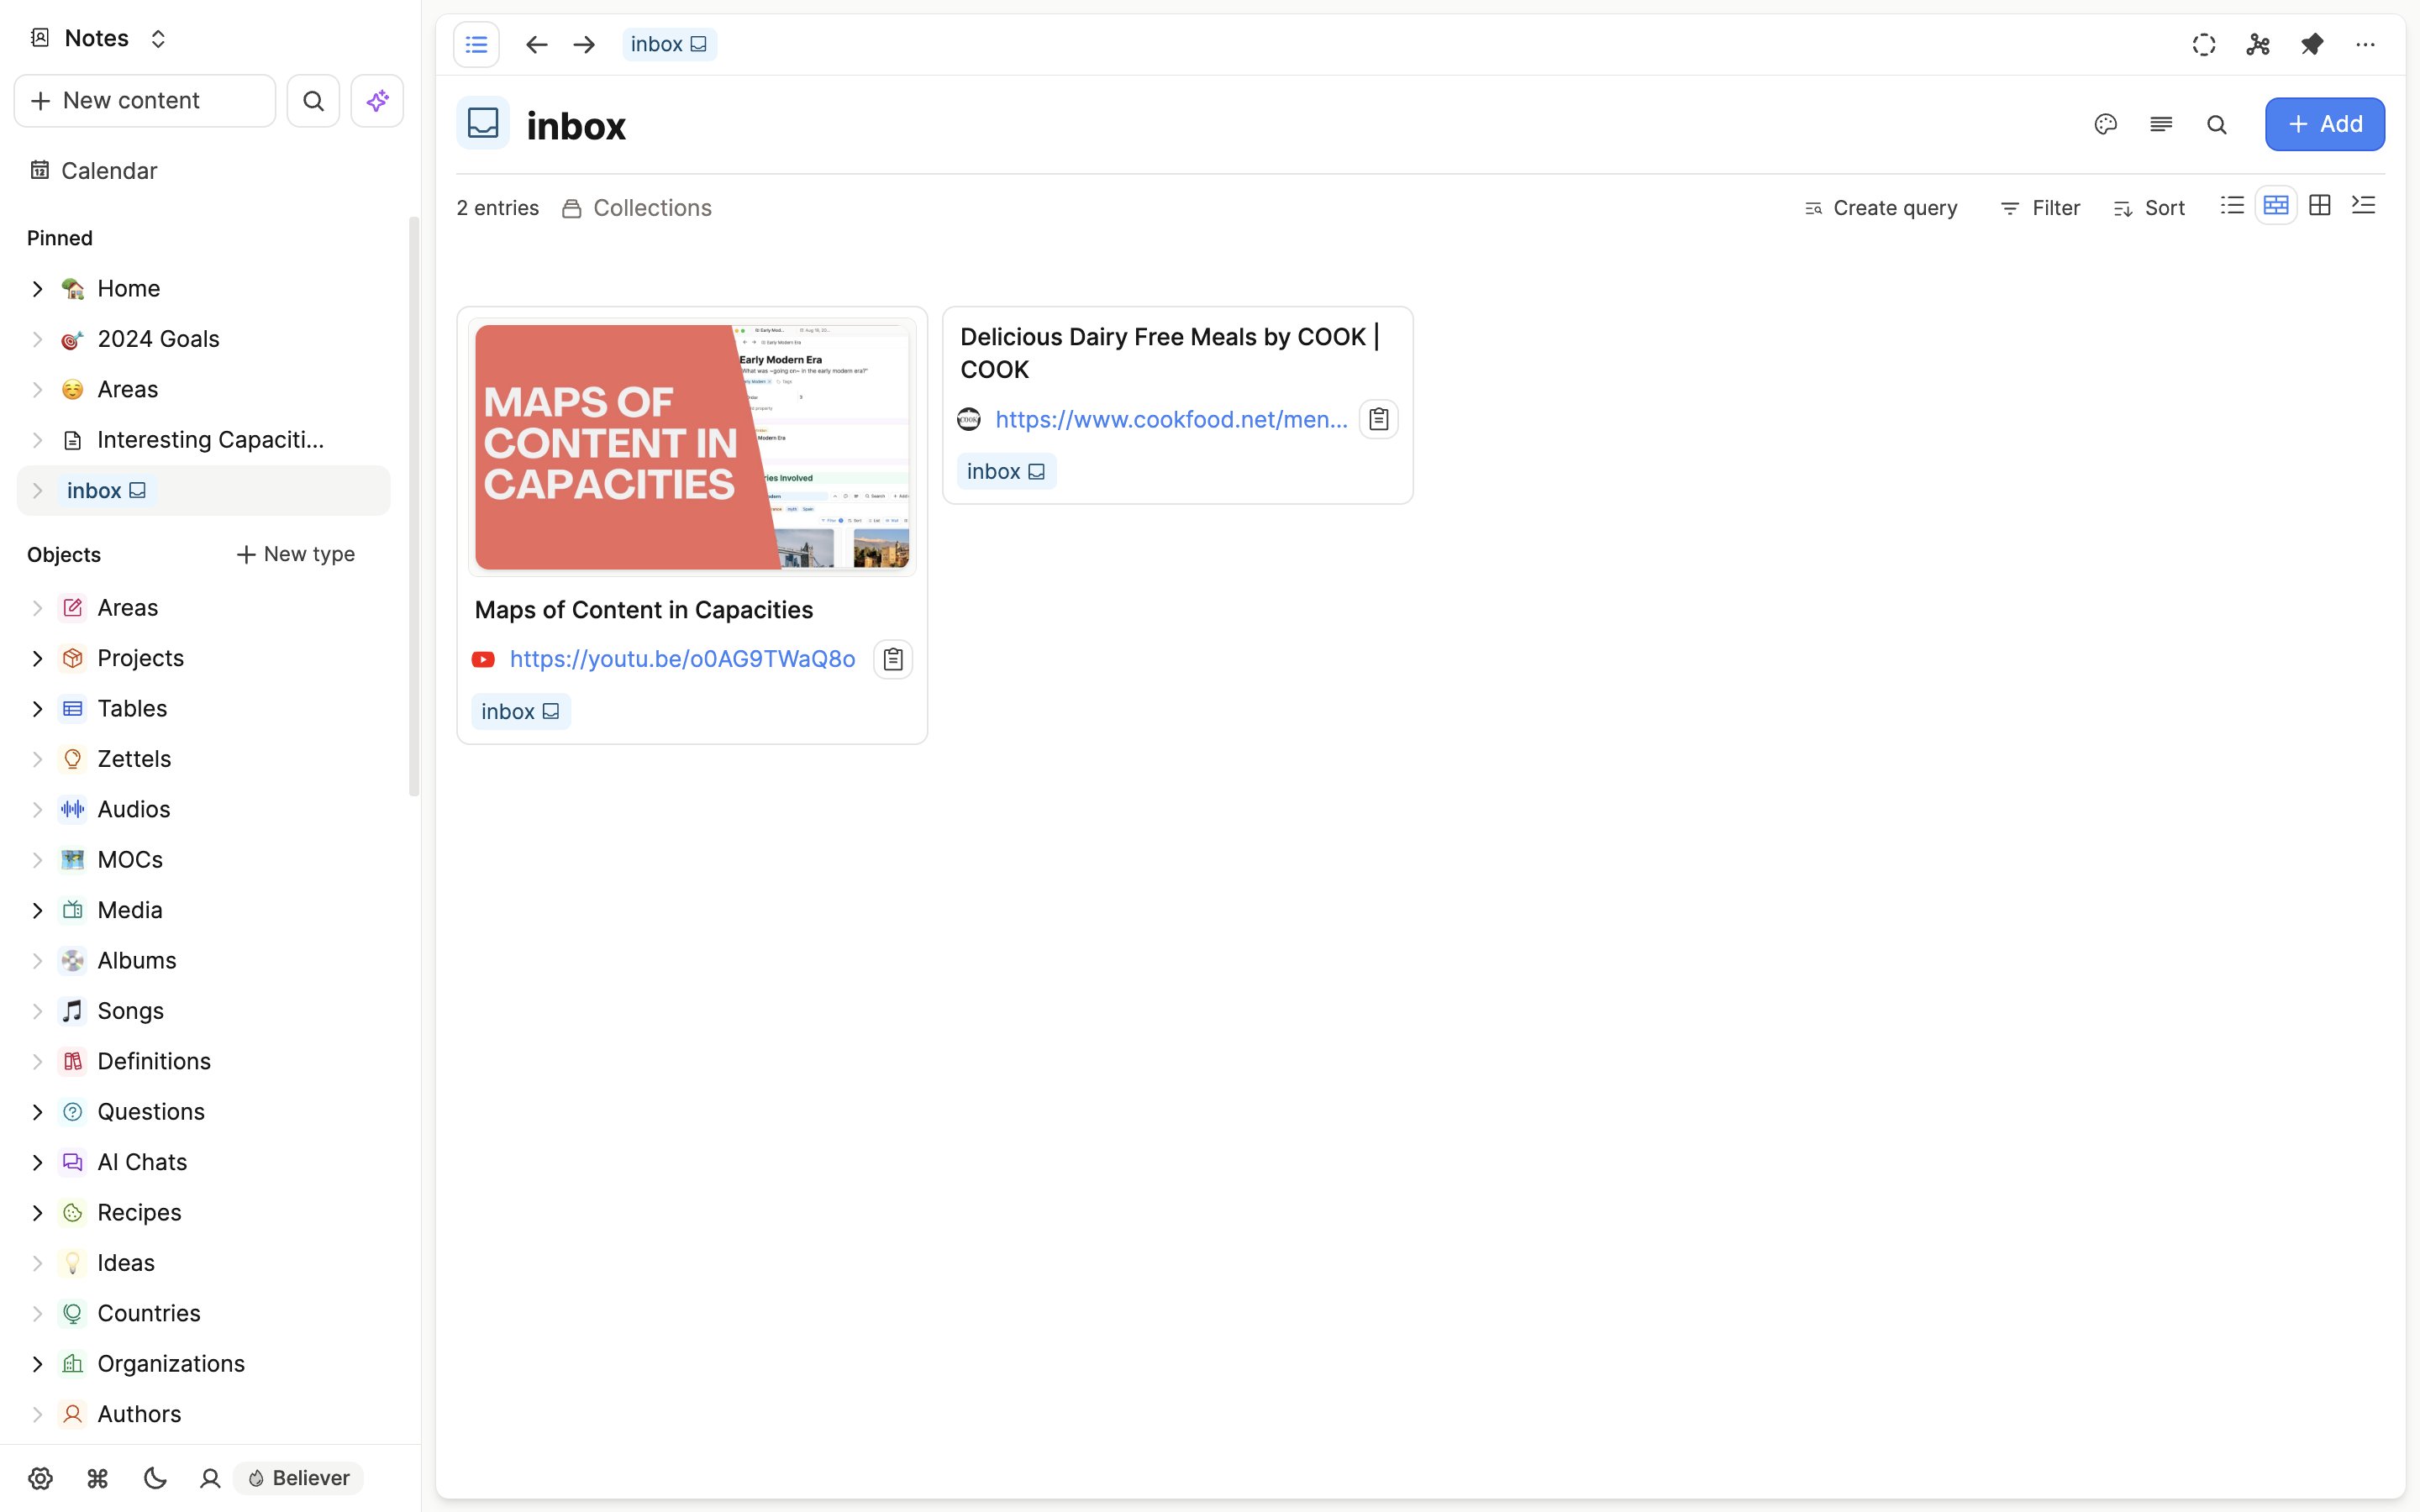The height and width of the screenshot is (1512, 2420).
Task: Click the New content button
Action: 145,101
